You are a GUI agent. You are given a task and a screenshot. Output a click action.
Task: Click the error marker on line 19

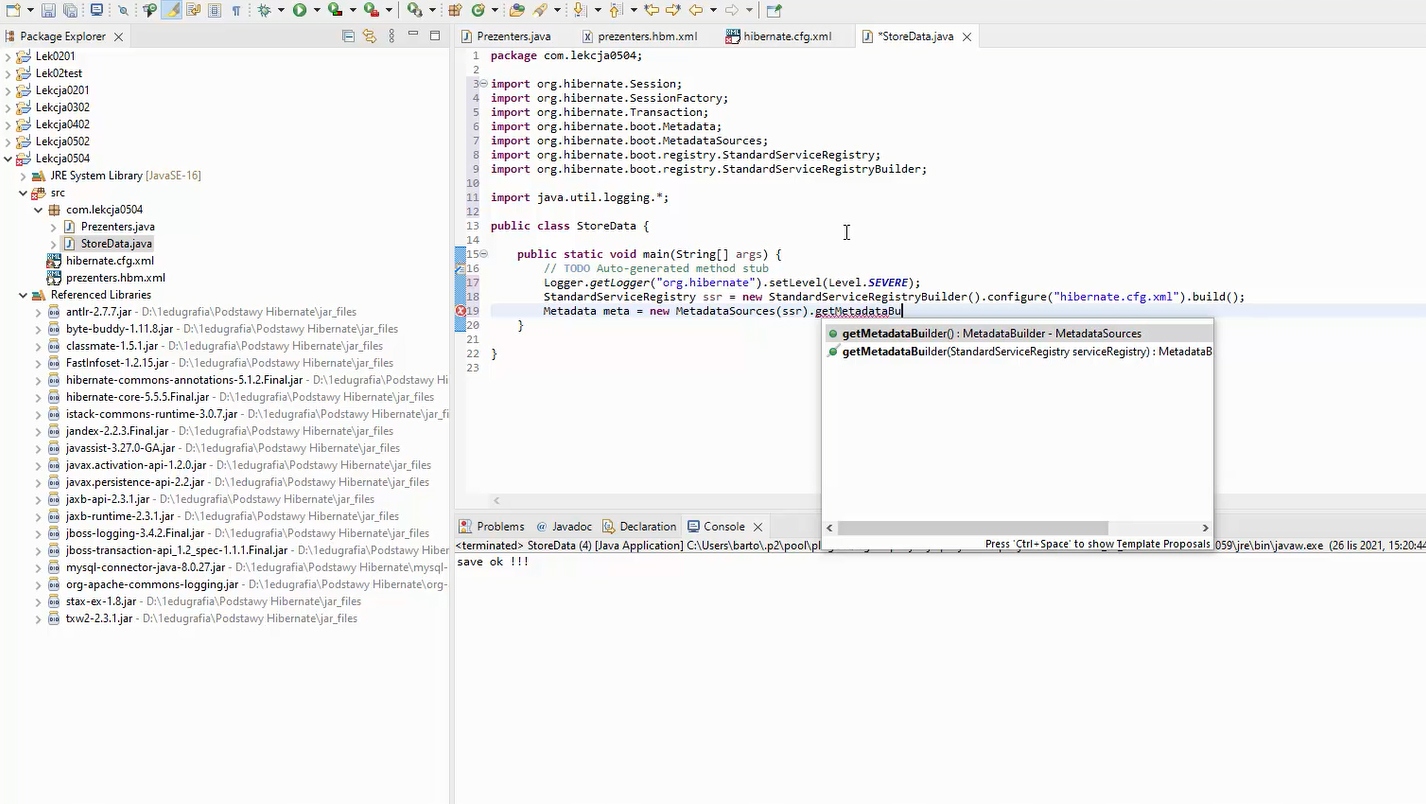(461, 311)
